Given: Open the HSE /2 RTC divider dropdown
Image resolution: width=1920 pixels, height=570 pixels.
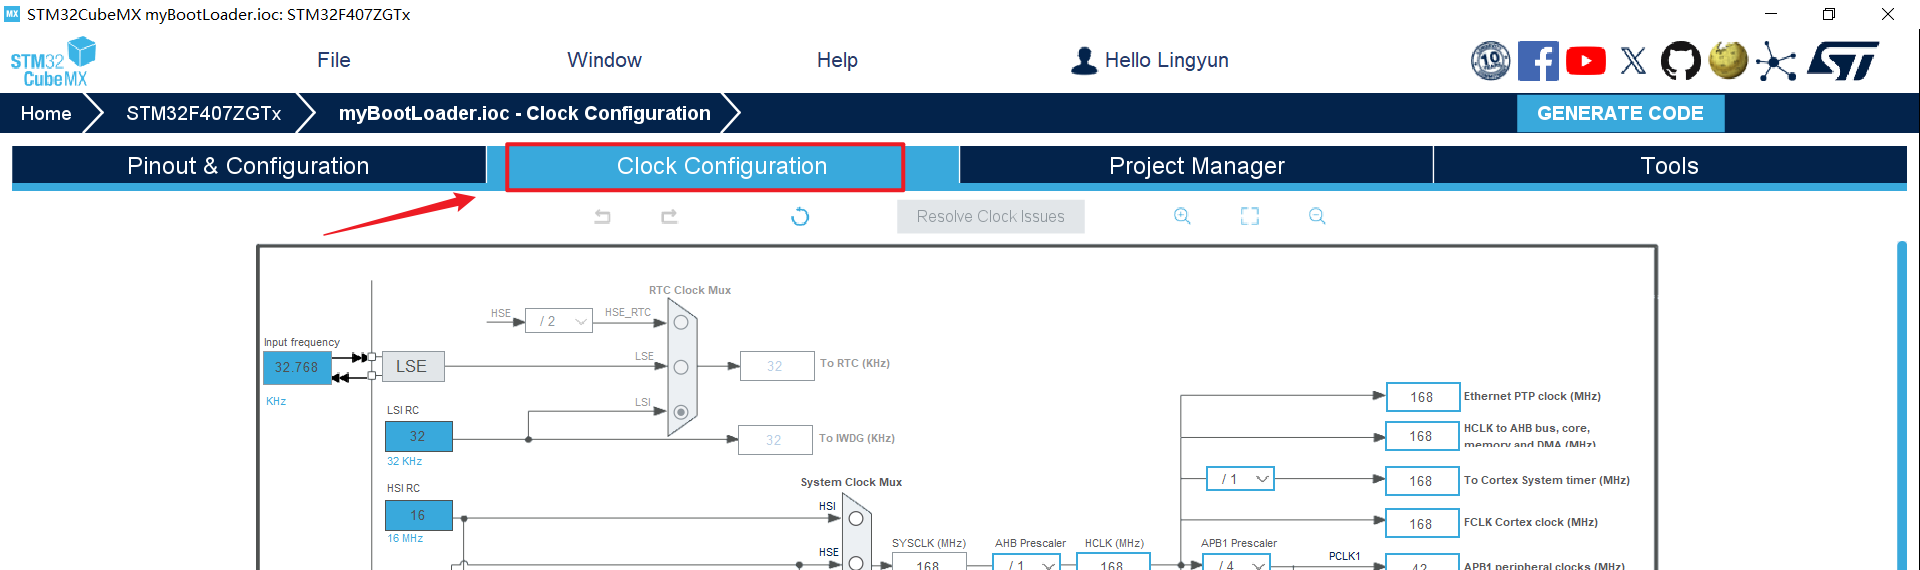Looking at the screenshot, I should [x=559, y=321].
